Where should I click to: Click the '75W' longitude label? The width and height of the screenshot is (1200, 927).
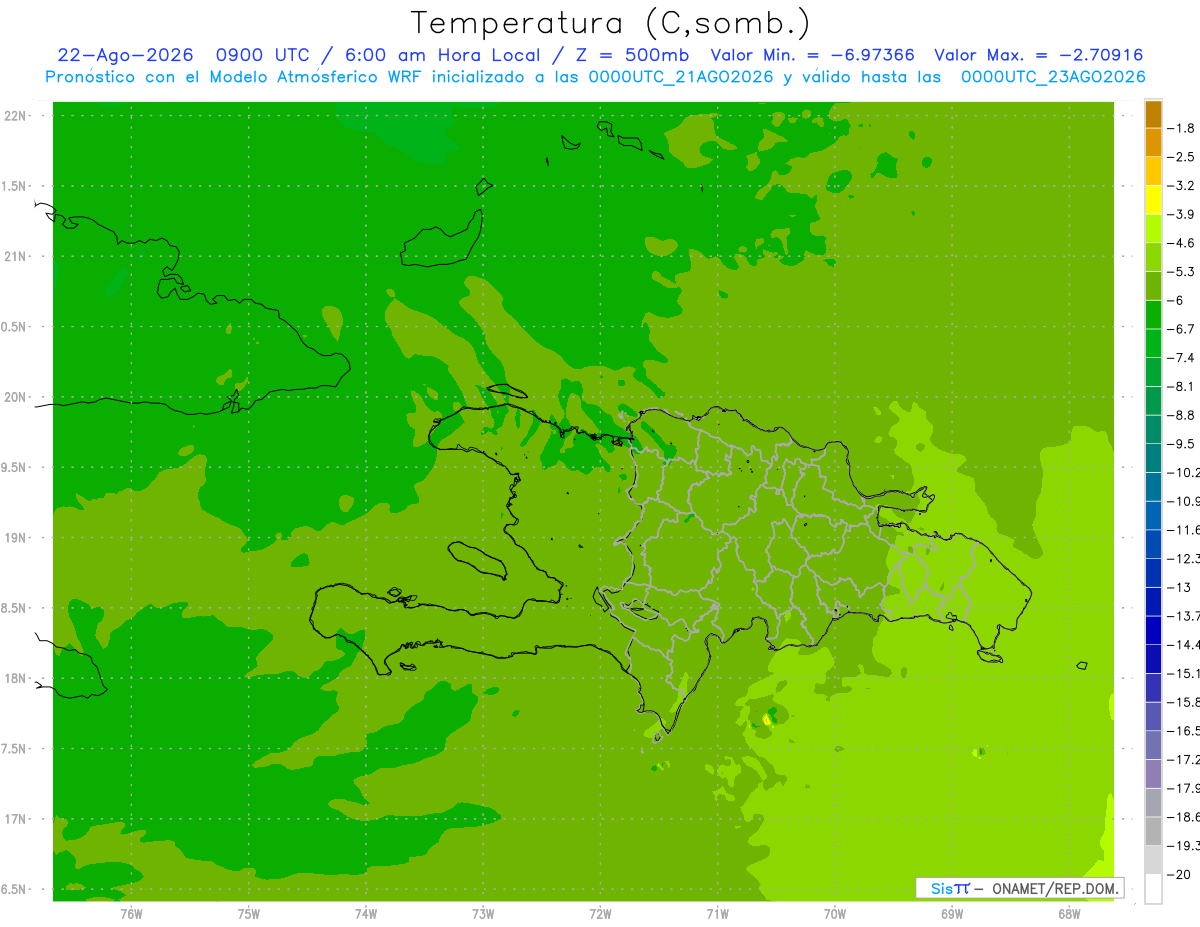[249, 914]
